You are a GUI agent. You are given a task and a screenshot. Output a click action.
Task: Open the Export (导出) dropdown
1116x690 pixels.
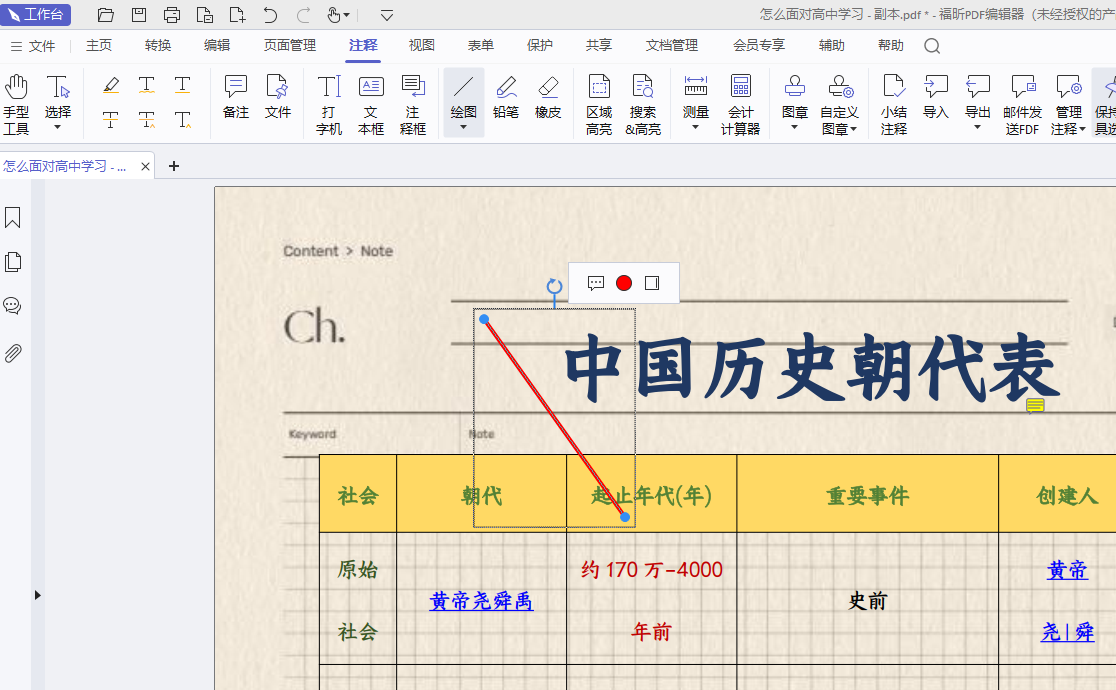(977, 127)
